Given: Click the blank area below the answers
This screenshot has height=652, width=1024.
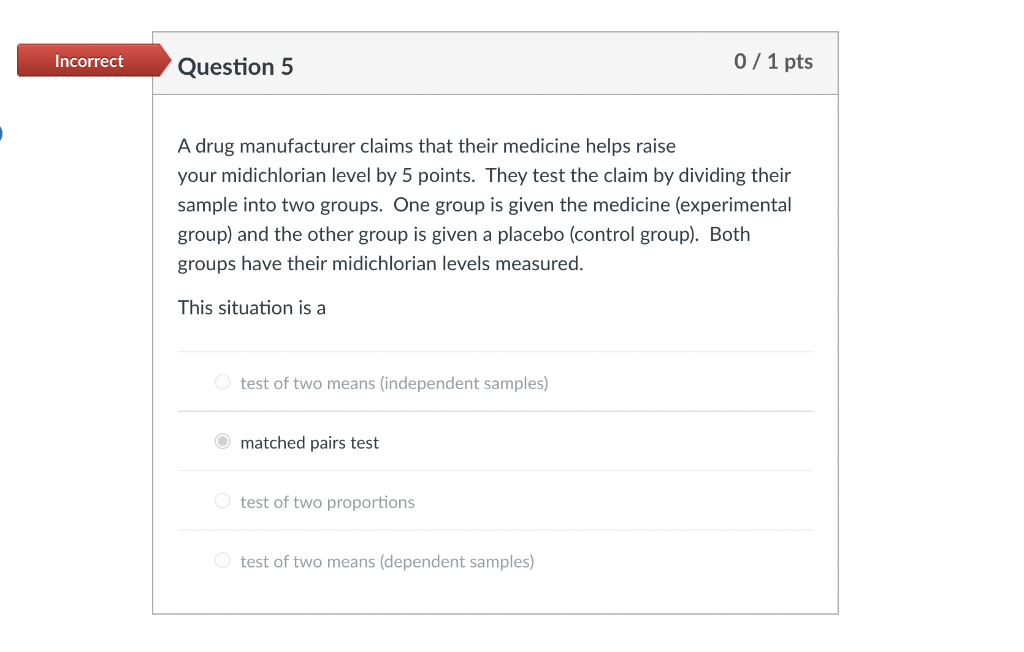Looking at the screenshot, I should point(495,595).
